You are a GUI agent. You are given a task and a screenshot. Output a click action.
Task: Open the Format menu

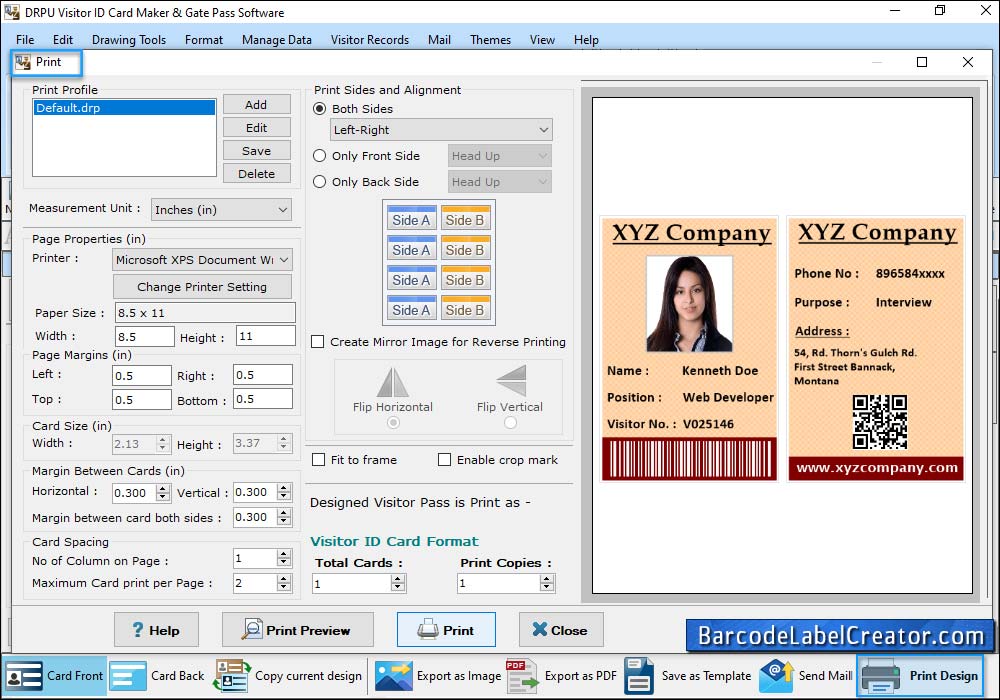[204, 40]
